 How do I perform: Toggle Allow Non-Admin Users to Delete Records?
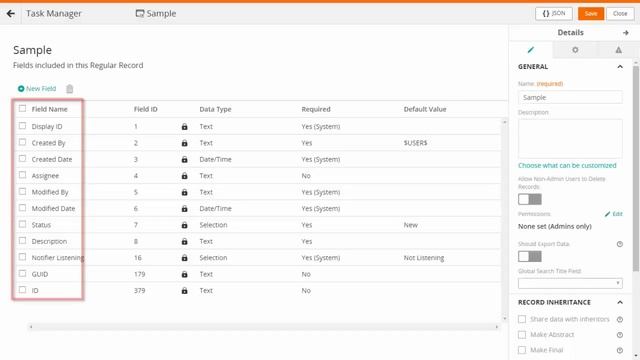point(530,199)
